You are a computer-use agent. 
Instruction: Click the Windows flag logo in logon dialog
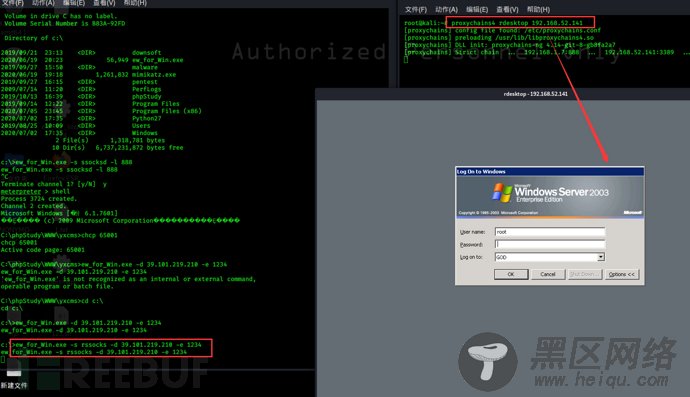point(502,192)
